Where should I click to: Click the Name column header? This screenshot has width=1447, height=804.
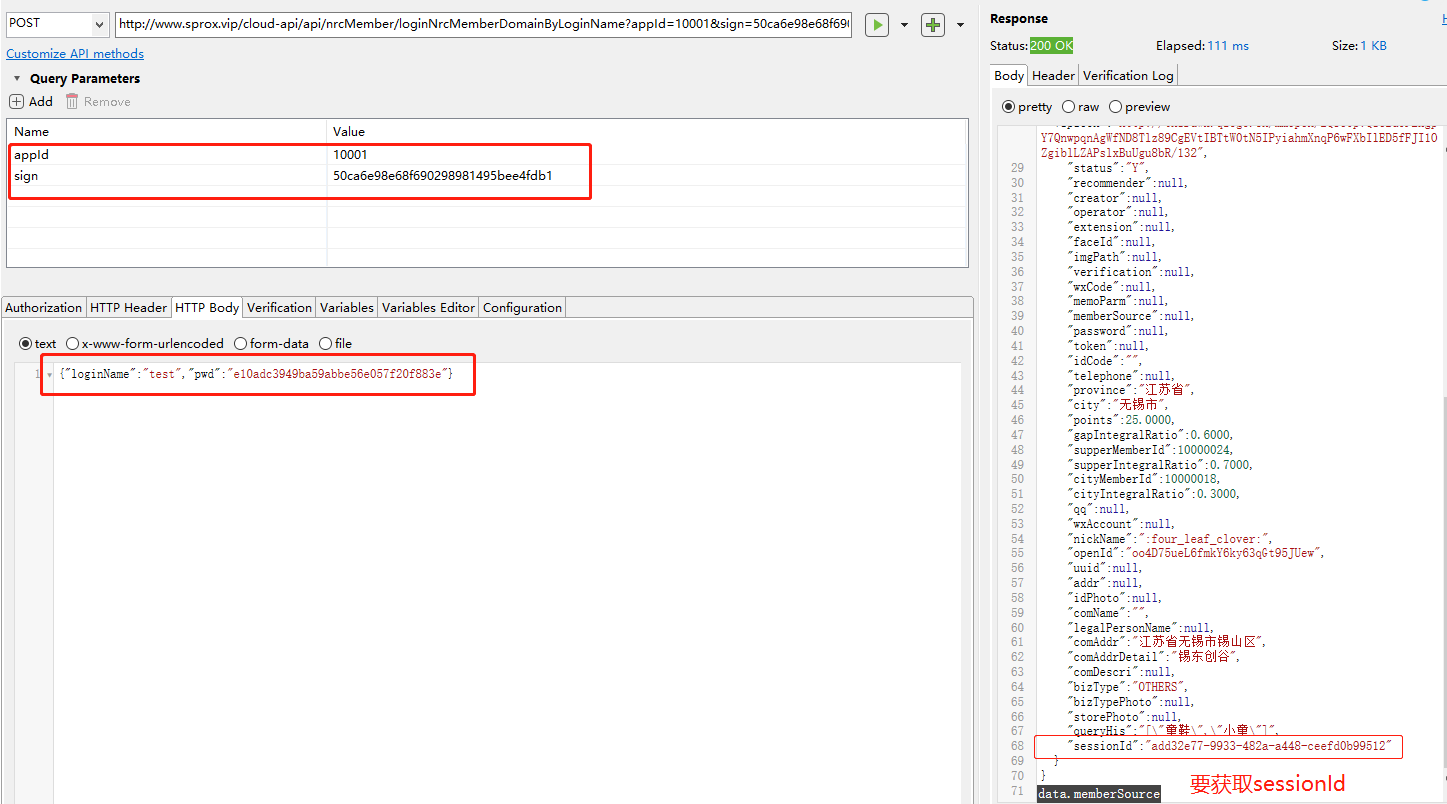167,132
